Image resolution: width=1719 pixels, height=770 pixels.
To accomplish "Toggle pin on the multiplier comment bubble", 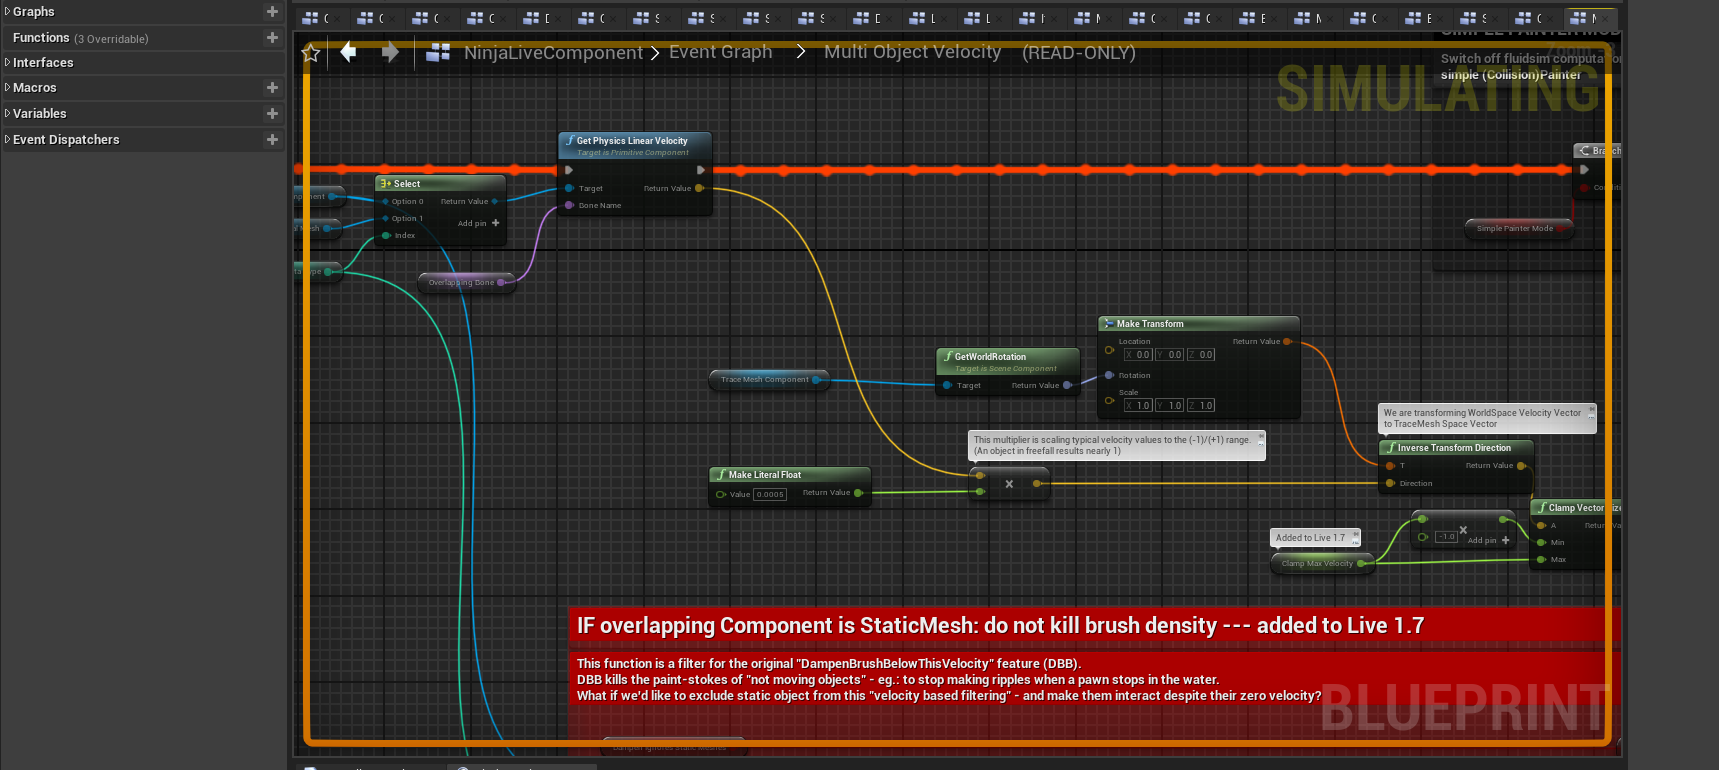I will tap(1260, 437).
